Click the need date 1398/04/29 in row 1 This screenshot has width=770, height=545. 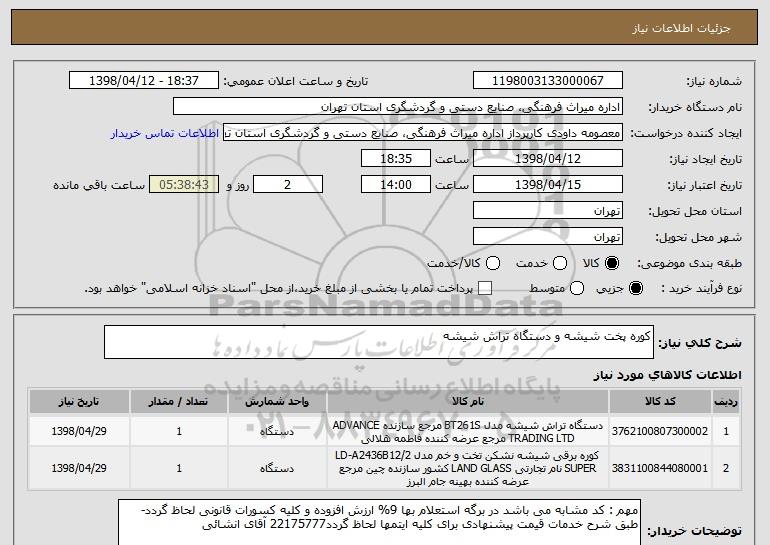tap(79, 432)
